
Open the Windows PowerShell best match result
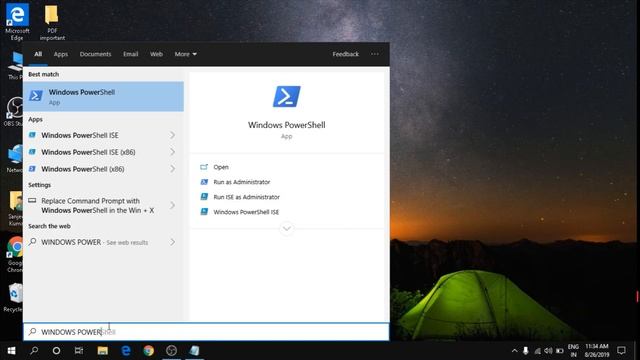[103, 96]
